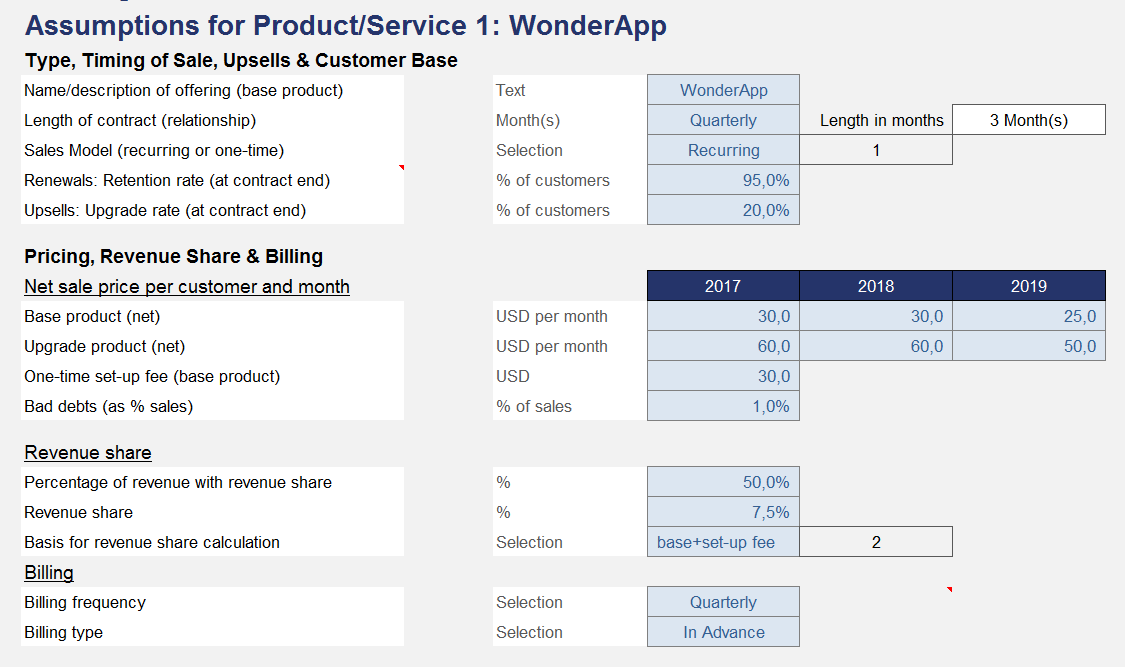1125x667 pixels.
Task: Click the 'base+set-up fee' selection cell
Action: click(723, 543)
